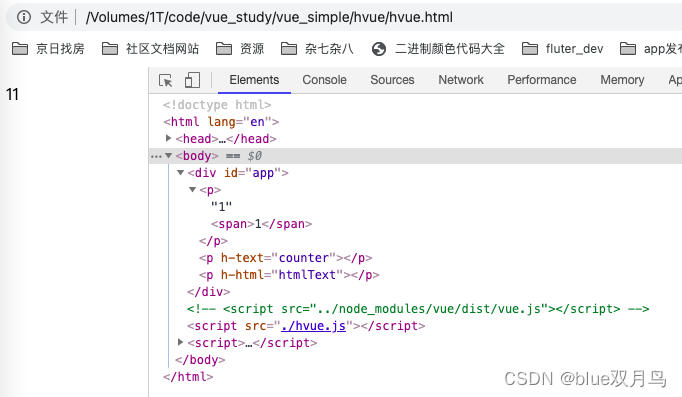Open the body row actions ellipsis

pos(156,157)
